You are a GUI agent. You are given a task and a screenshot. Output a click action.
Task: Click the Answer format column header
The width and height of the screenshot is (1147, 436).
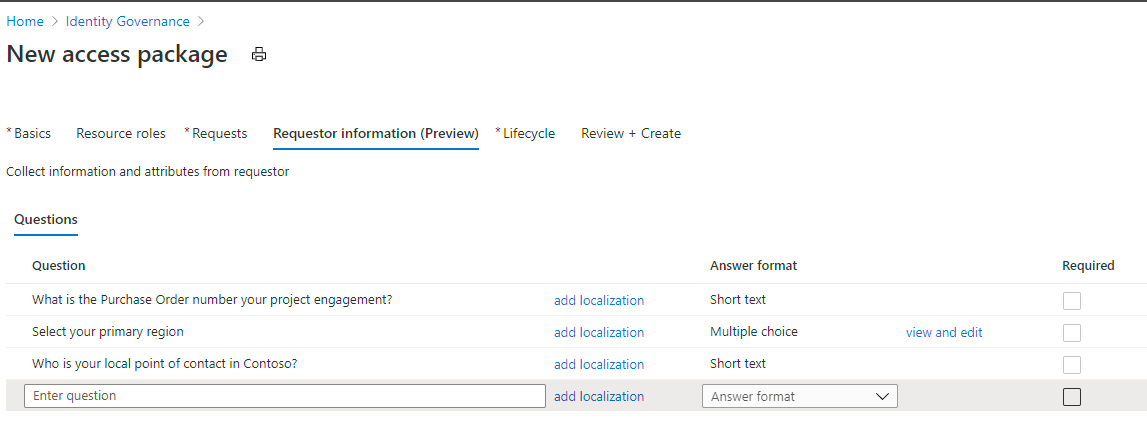click(x=753, y=266)
